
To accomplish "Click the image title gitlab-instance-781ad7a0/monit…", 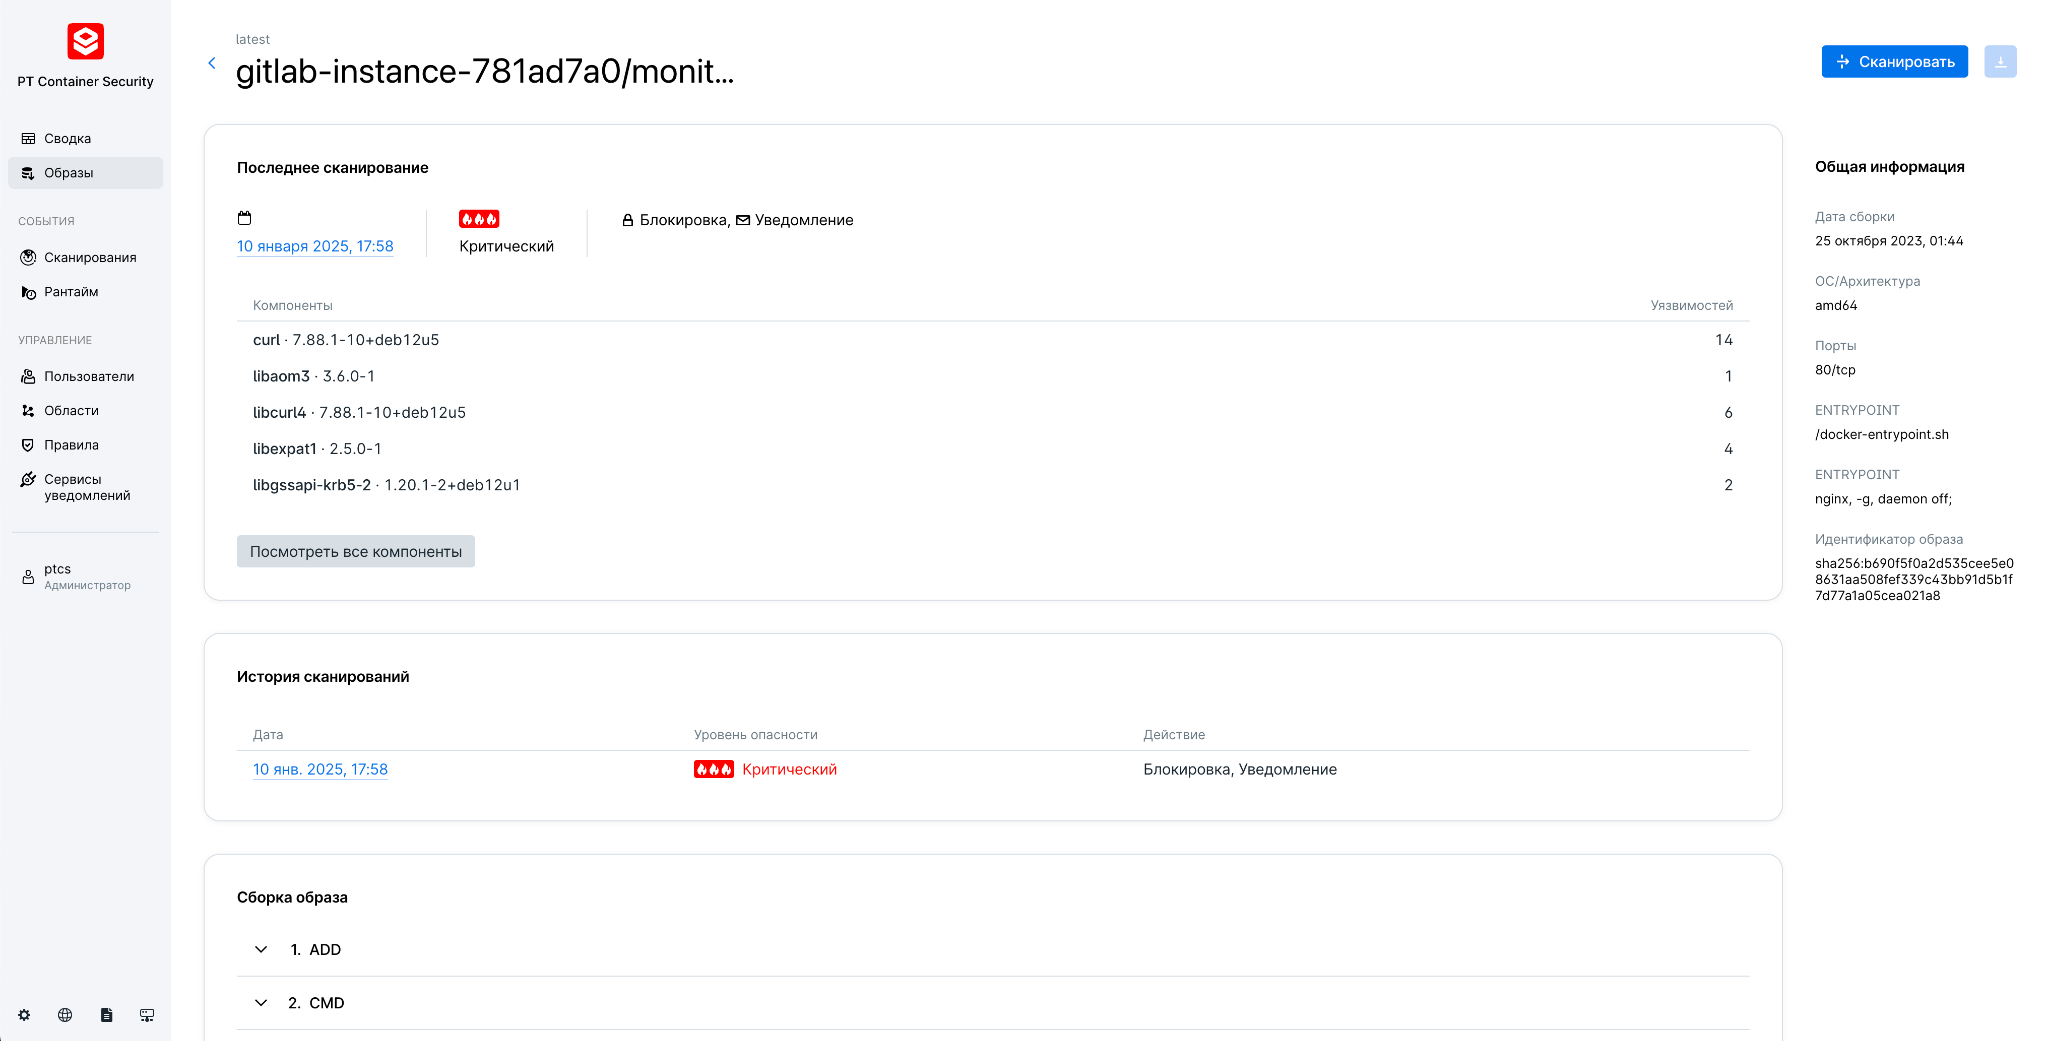I will pos(485,72).
